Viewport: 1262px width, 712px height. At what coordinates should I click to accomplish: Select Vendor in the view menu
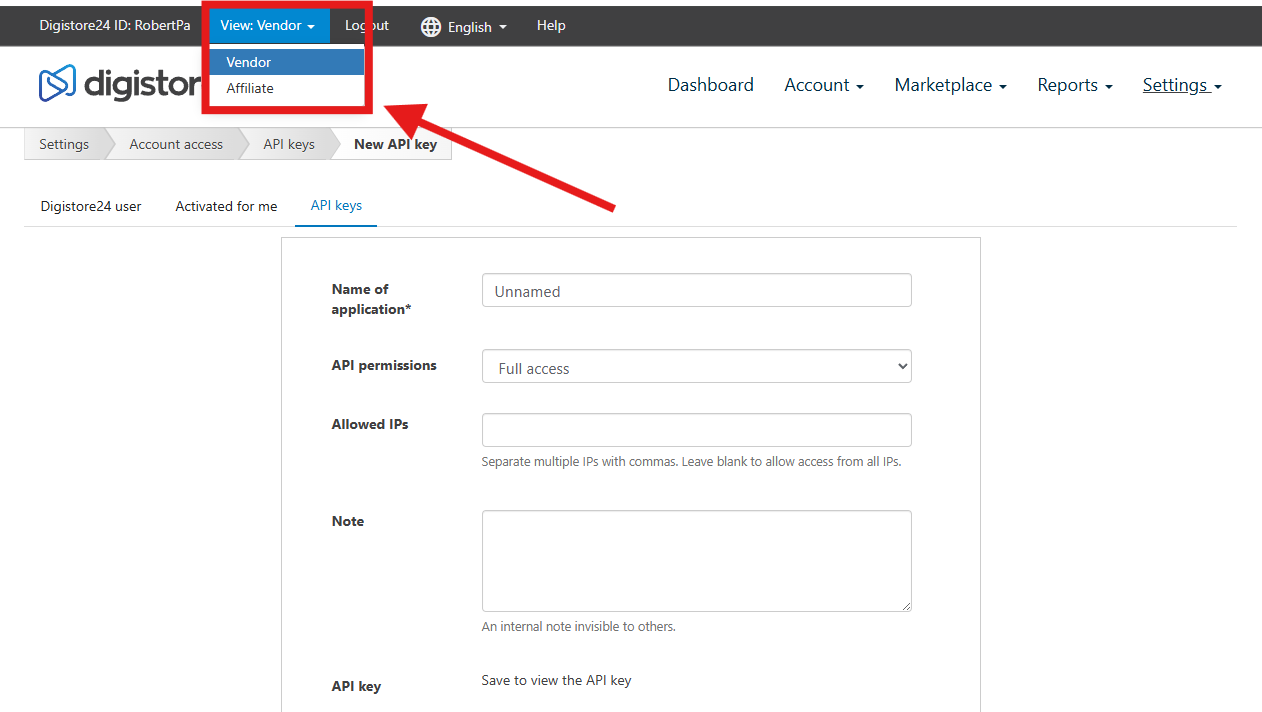point(287,62)
